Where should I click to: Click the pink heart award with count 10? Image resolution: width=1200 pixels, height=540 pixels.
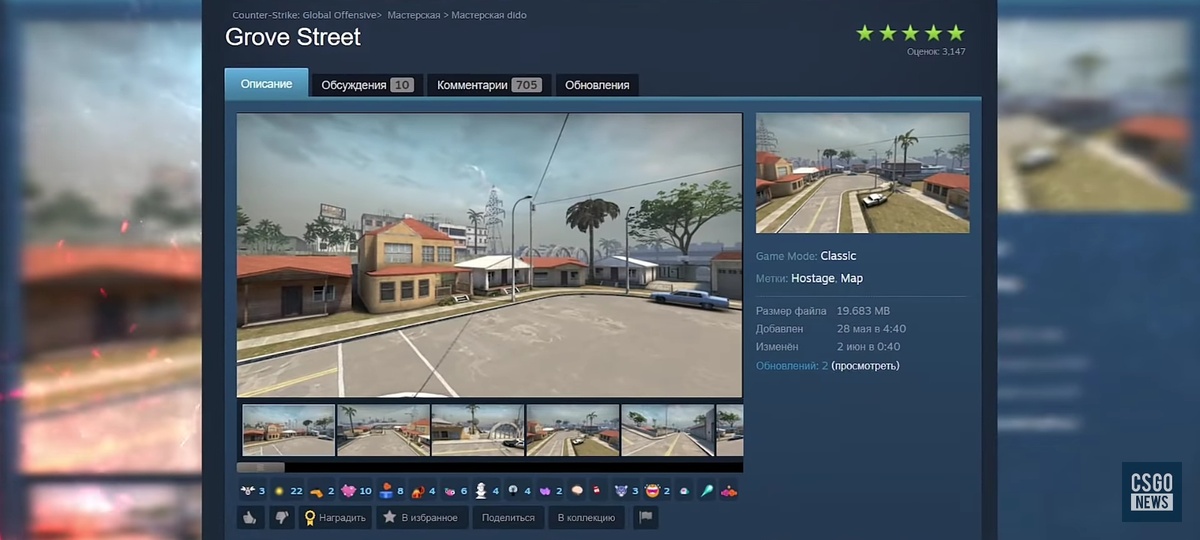tap(356, 490)
